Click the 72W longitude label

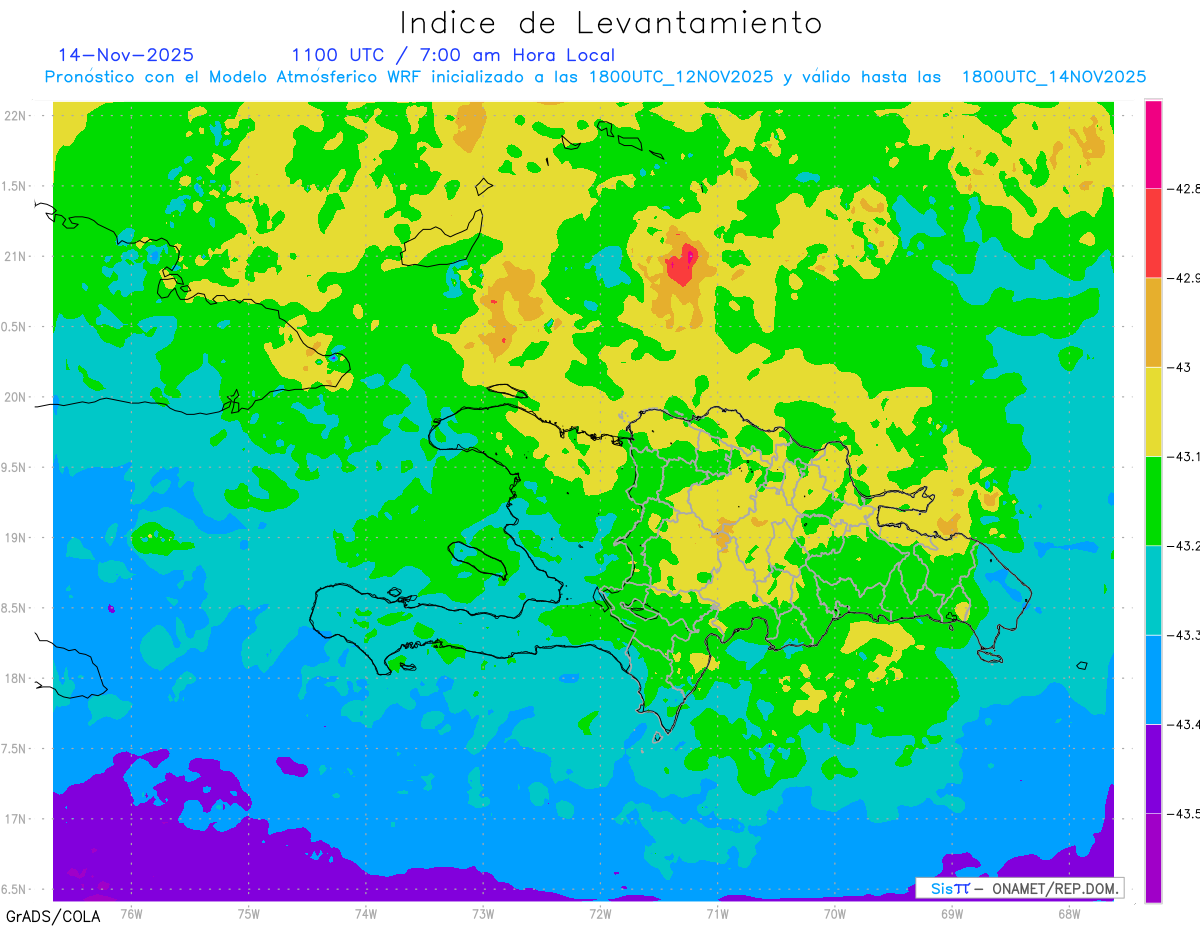[600, 913]
